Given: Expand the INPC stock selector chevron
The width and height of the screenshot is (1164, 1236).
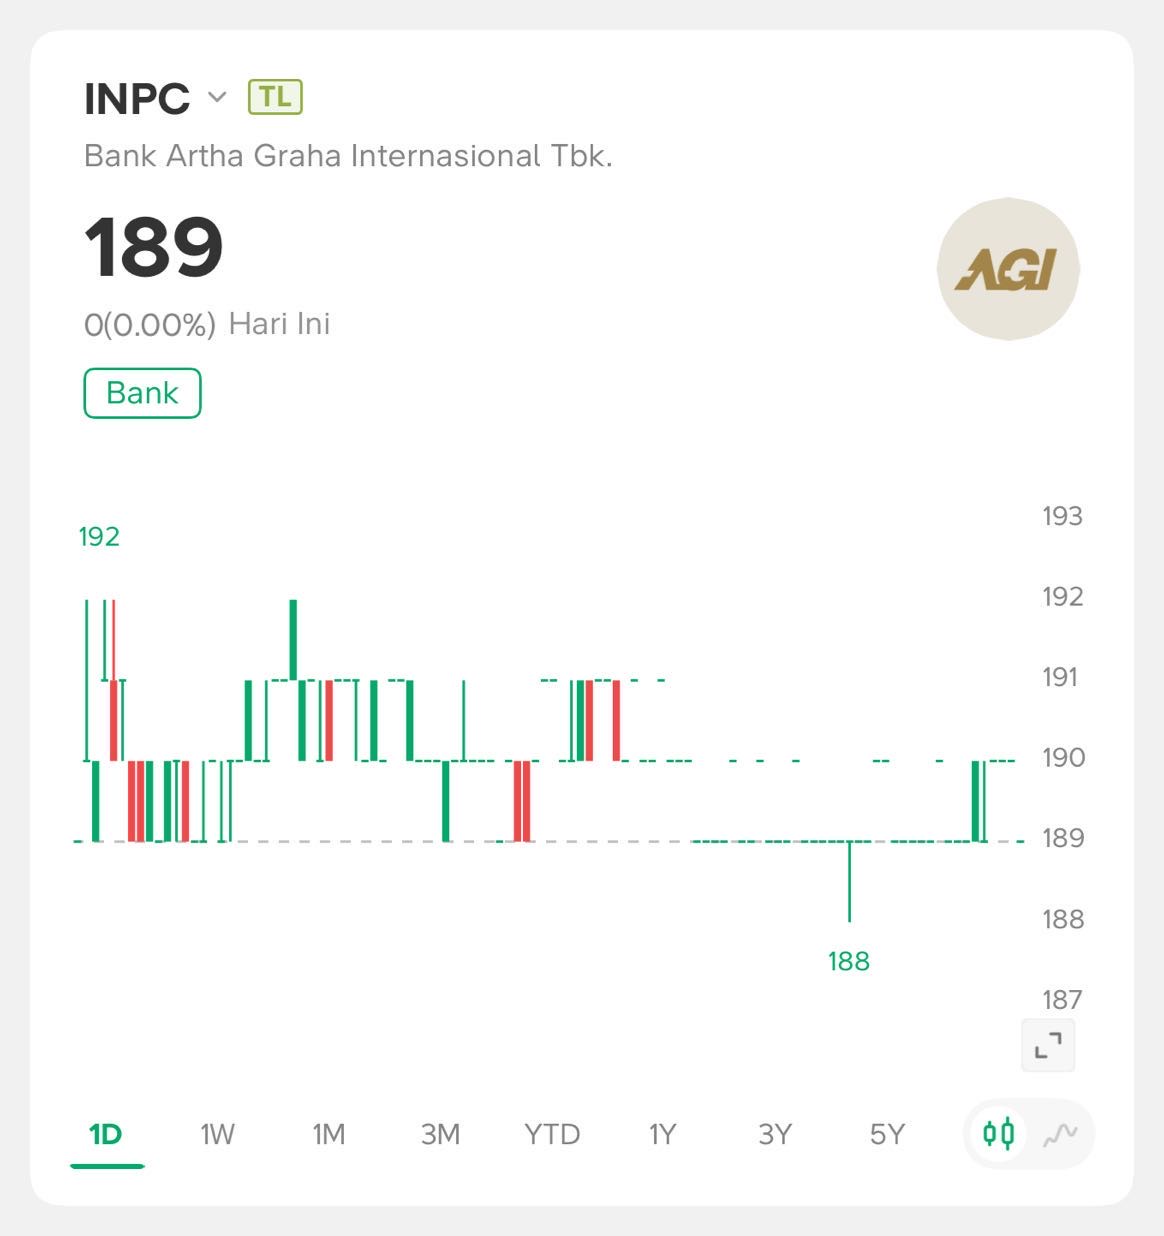Looking at the screenshot, I should [x=217, y=97].
